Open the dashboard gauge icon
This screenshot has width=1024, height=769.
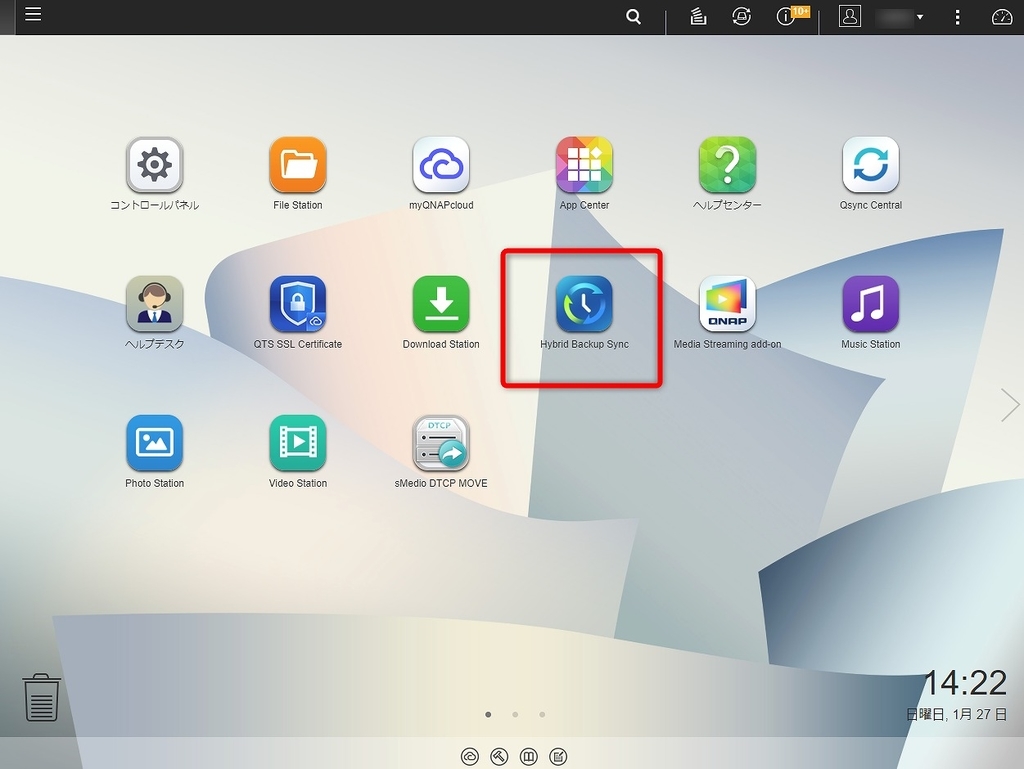(1002, 17)
